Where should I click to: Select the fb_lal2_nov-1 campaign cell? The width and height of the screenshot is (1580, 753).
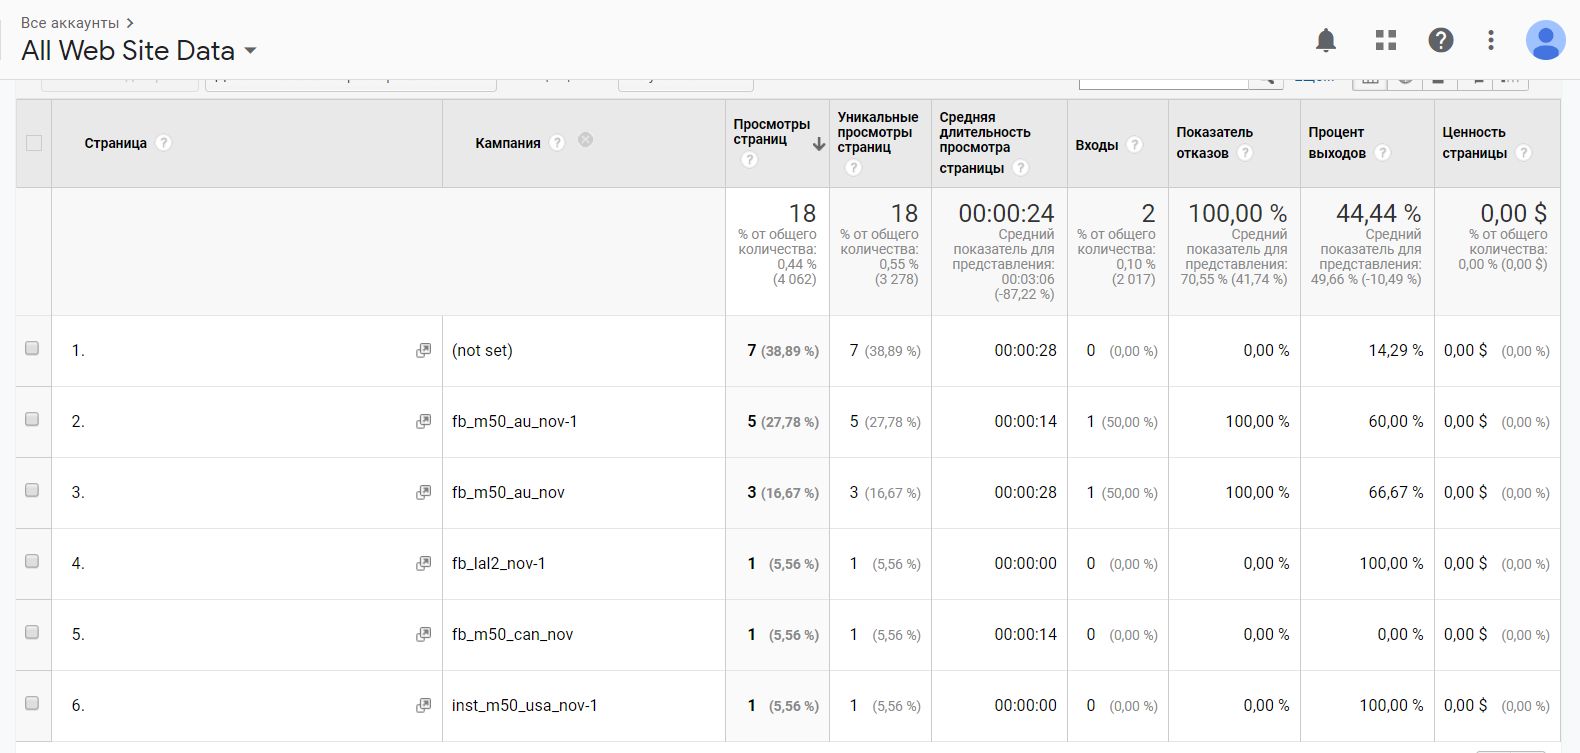coord(499,564)
